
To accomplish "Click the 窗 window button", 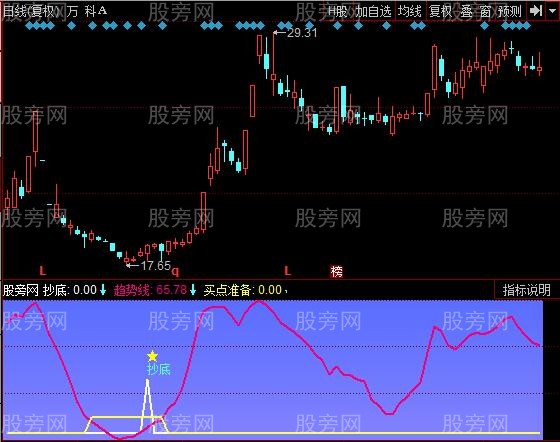I will (485, 11).
